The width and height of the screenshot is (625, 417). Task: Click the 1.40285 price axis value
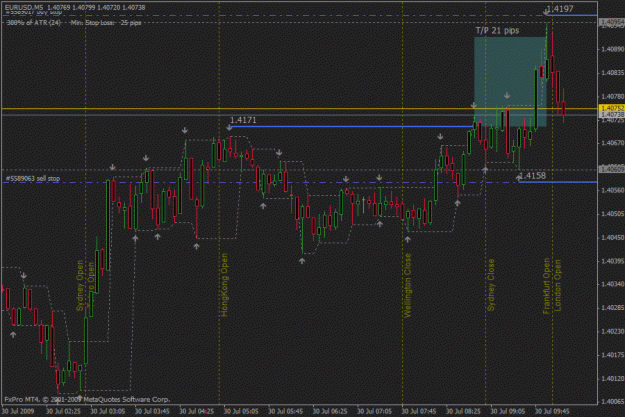pos(613,307)
